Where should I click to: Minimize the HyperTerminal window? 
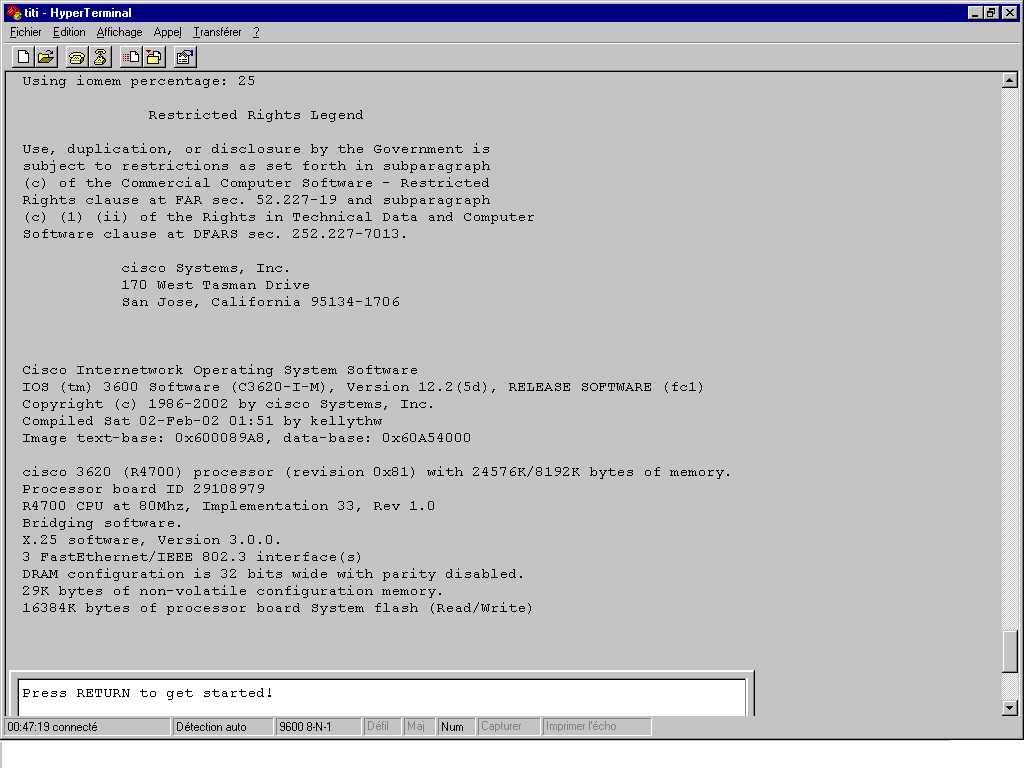coord(974,12)
